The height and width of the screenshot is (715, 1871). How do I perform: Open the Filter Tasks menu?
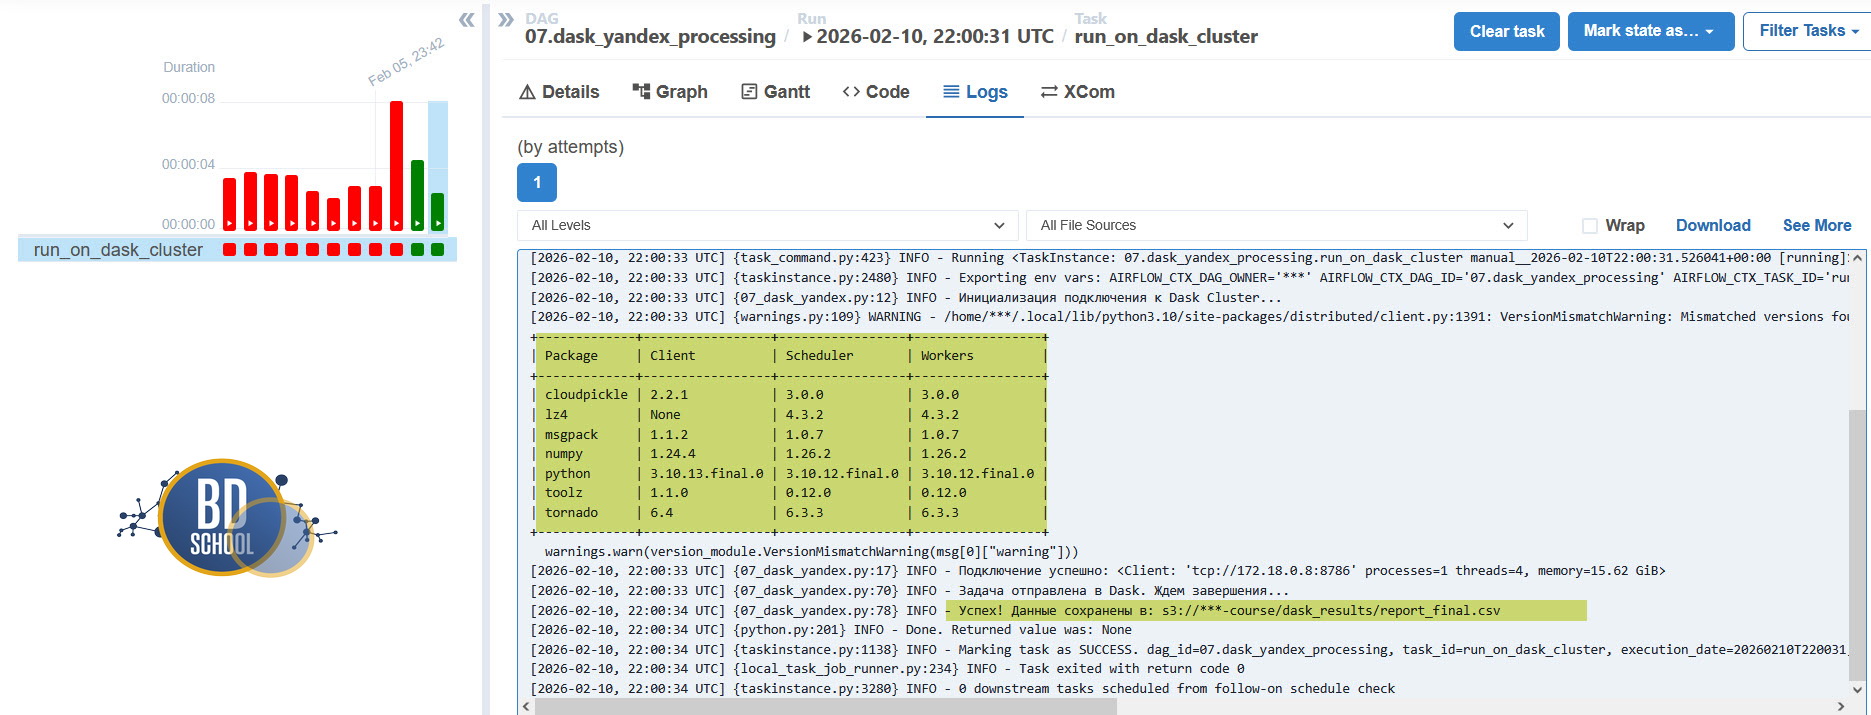coord(1808,31)
